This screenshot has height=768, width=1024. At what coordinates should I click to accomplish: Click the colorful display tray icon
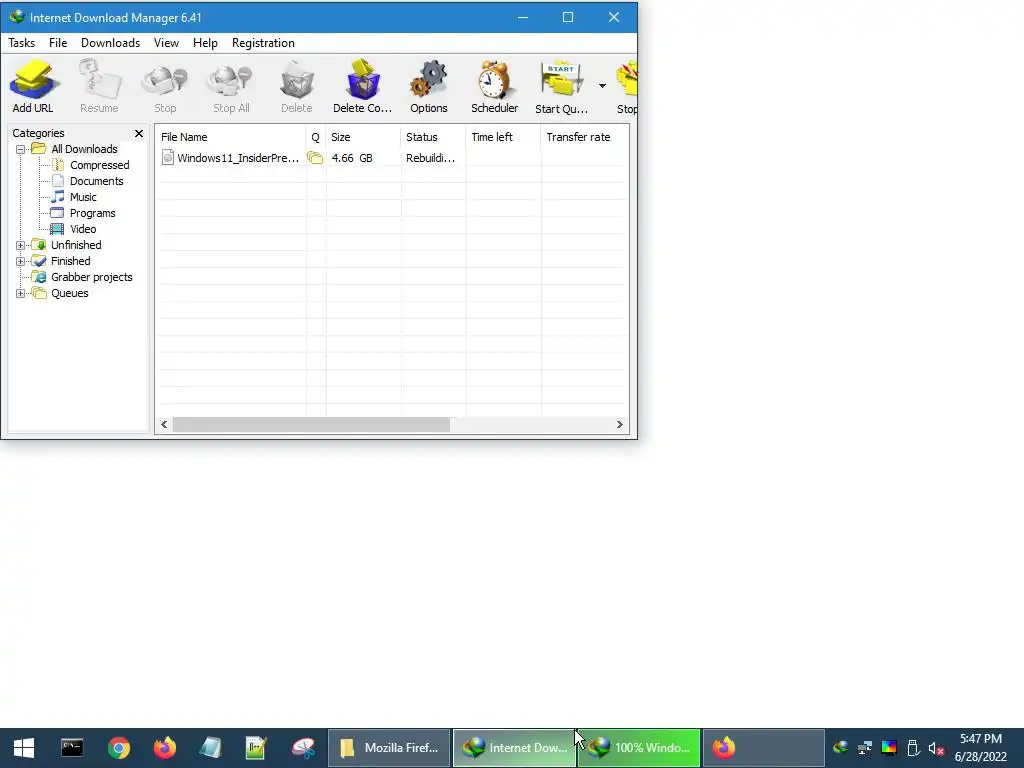(x=889, y=748)
